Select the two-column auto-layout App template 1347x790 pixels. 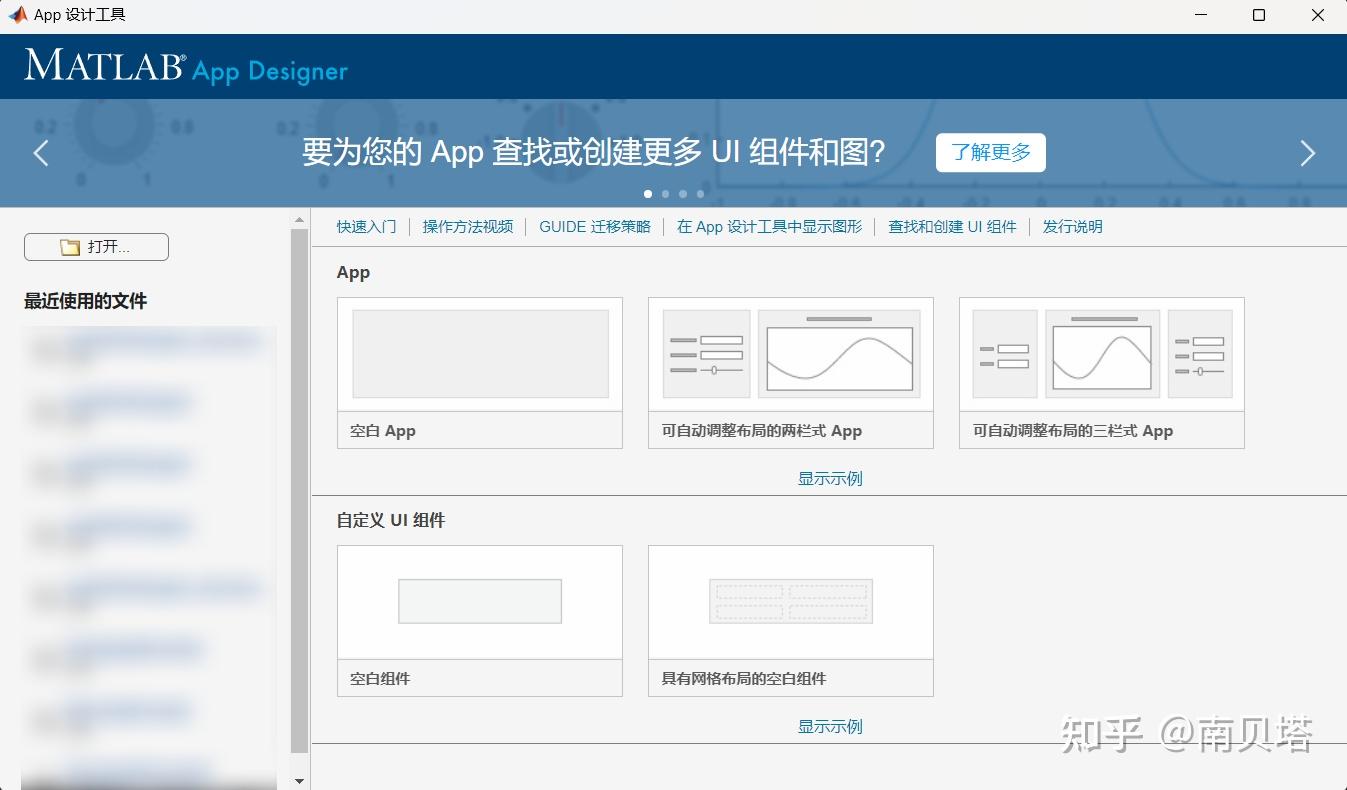tap(790, 372)
